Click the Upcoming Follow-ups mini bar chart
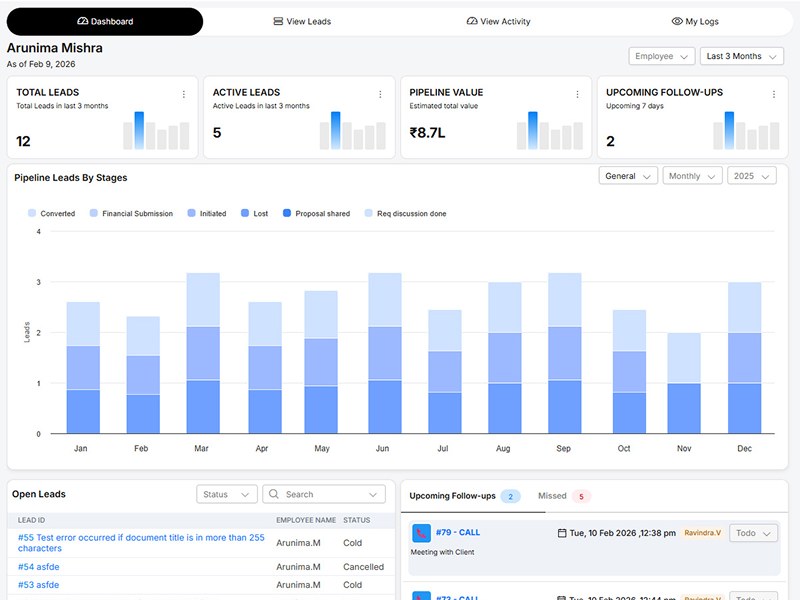Viewport: 800px width, 600px height. coord(746,131)
